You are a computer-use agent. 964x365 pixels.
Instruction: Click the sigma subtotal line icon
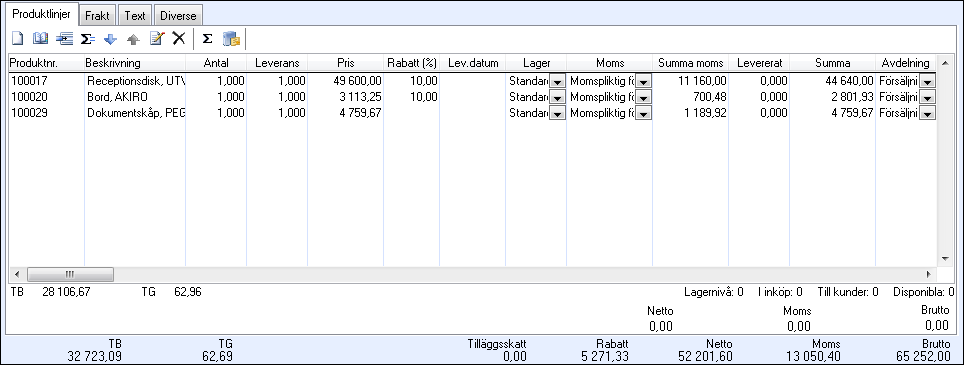click(x=88, y=39)
